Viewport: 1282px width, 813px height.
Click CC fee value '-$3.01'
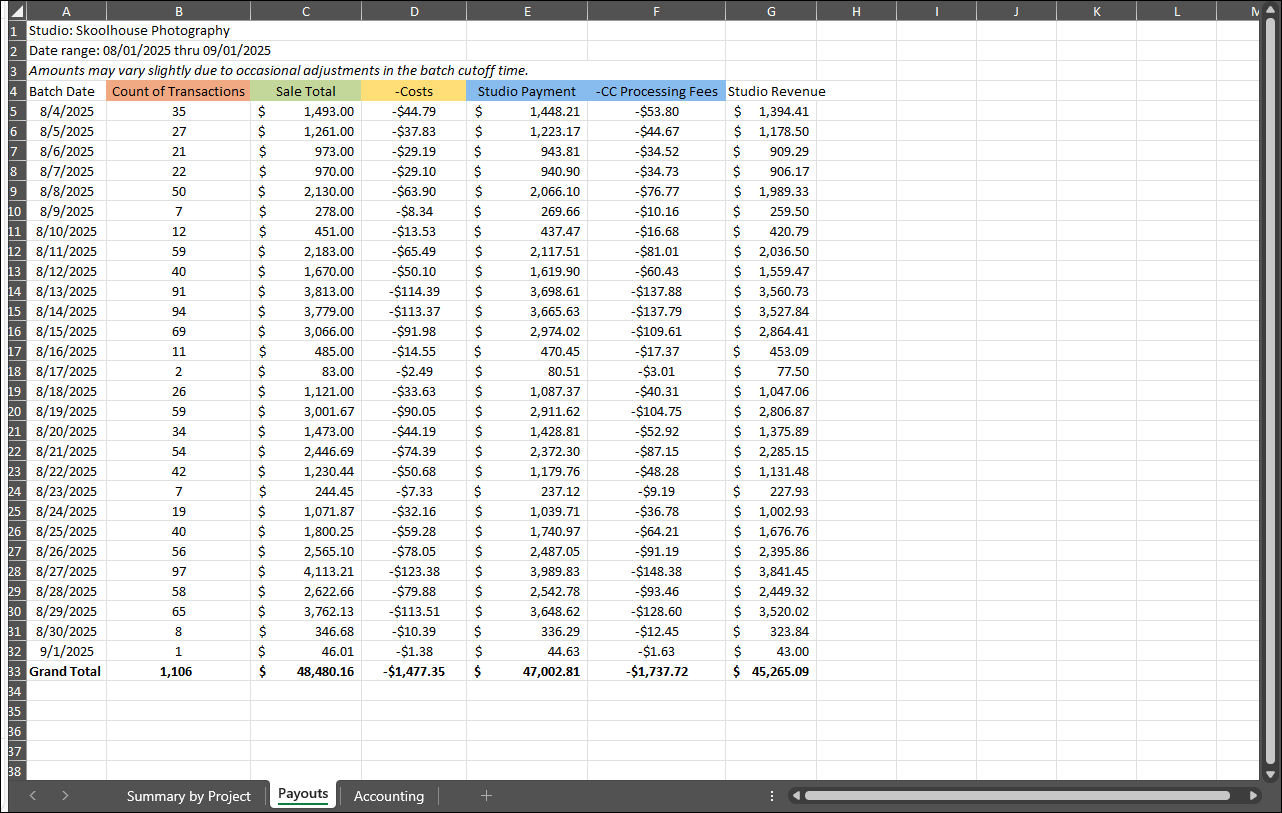[656, 371]
